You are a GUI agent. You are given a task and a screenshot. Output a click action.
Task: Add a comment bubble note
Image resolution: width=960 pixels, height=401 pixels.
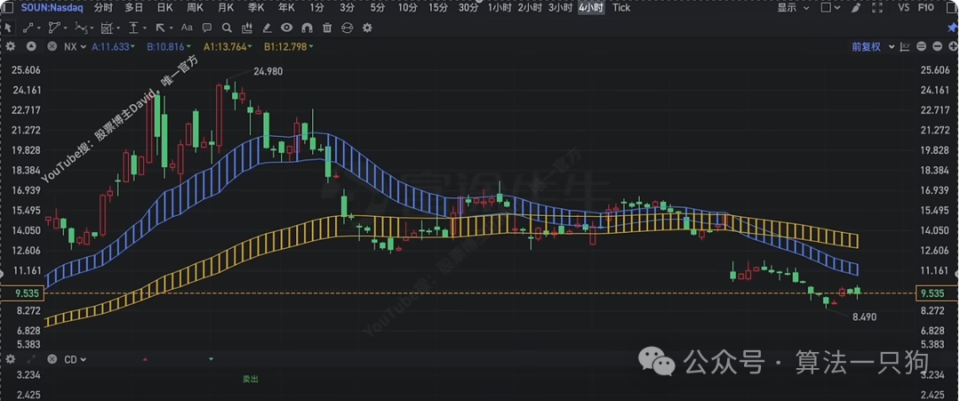(207, 28)
